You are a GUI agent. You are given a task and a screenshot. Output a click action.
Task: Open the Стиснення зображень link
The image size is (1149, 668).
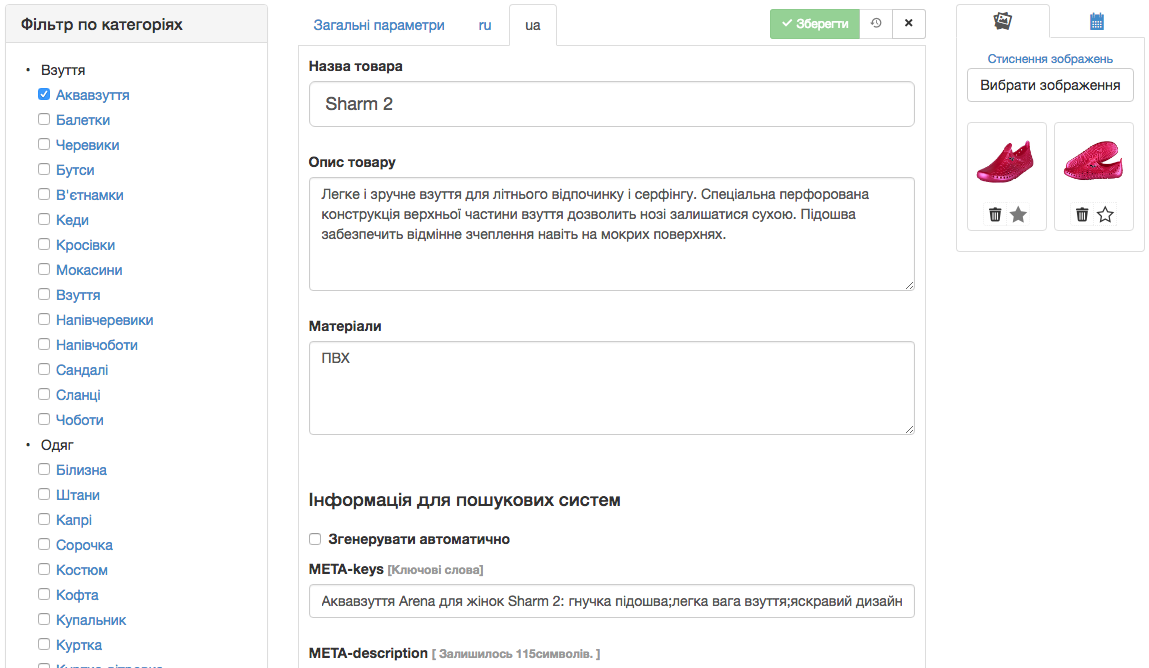click(1050, 59)
